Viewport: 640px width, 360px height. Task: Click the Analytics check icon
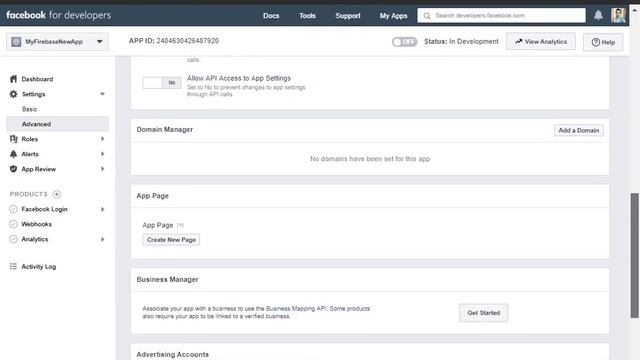[x=13, y=239]
